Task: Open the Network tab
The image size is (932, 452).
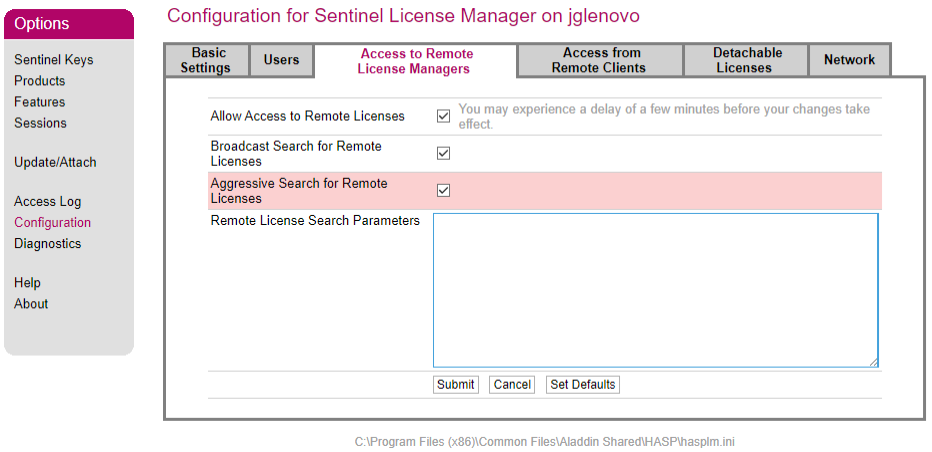Action: pyautogui.click(x=849, y=60)
